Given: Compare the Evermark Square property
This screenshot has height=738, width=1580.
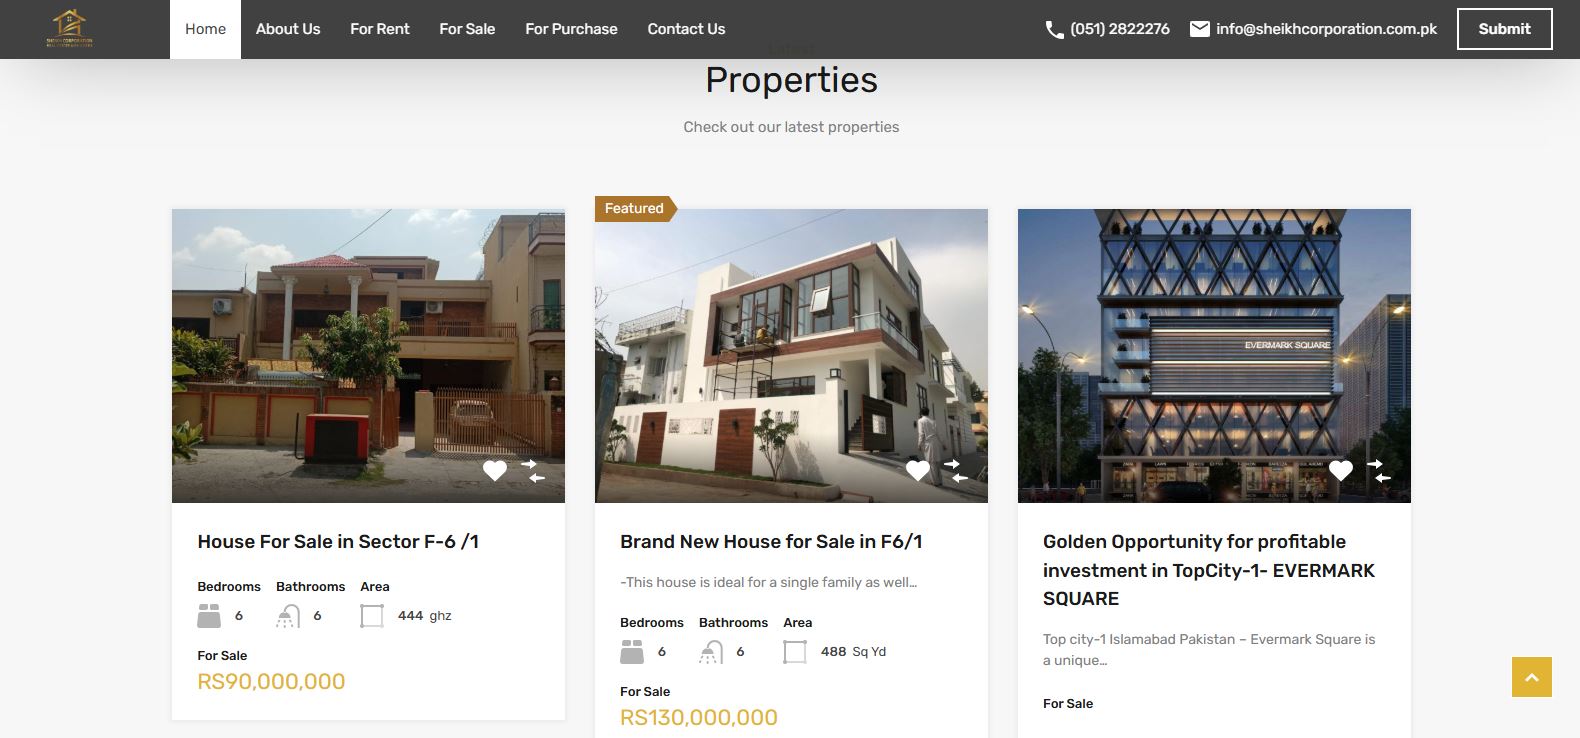Looking at the screenshot, I should (x=1379, y=470).
